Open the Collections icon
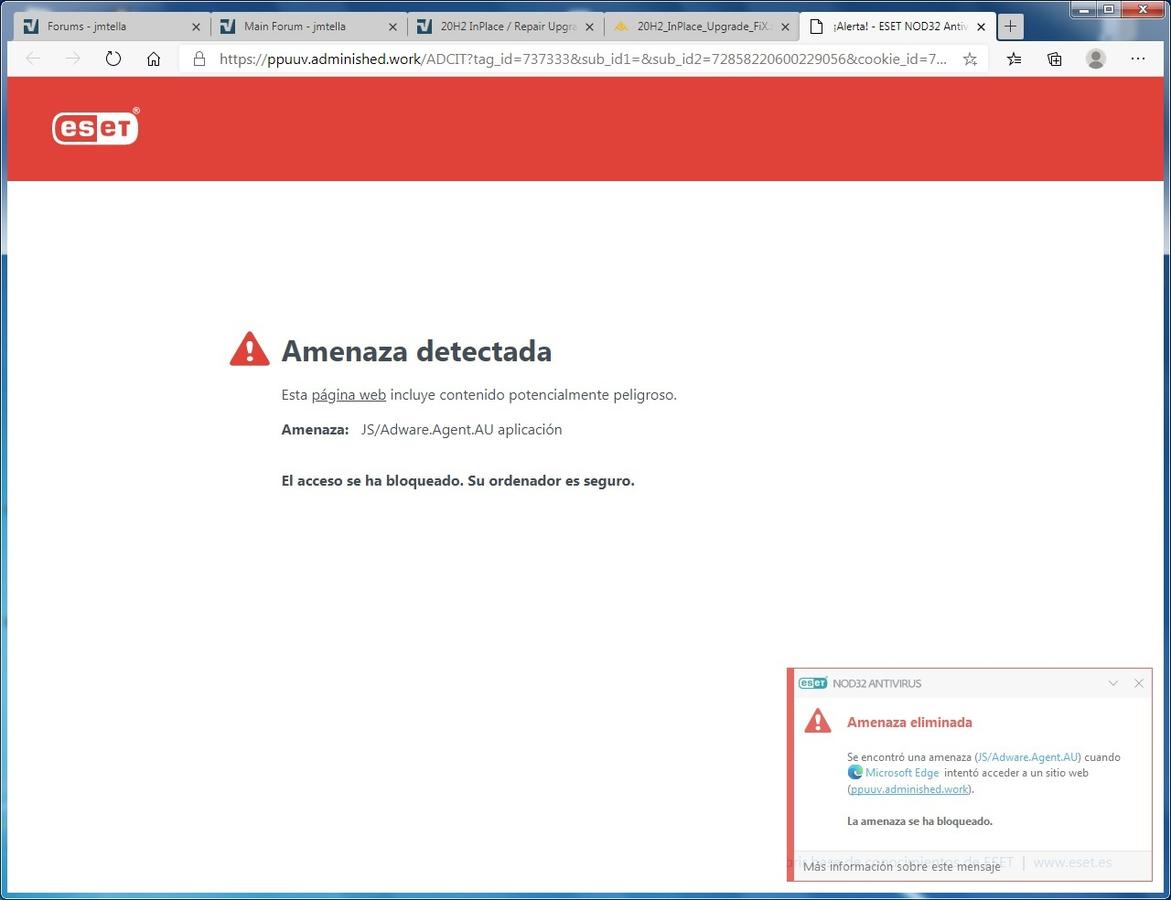Image resolution: width=1171 pixels, height=900 pixels. point(1054,58)
